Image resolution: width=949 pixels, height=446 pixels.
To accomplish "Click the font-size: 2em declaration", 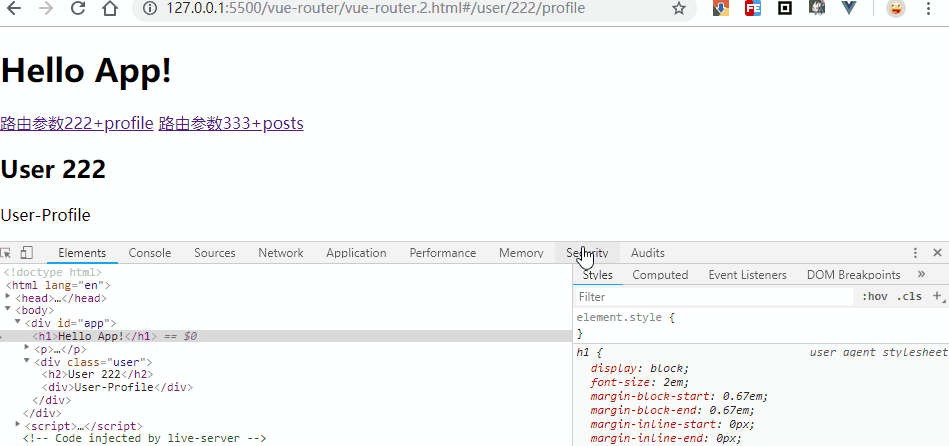I will pyautogui.click(x=640, y=382).
